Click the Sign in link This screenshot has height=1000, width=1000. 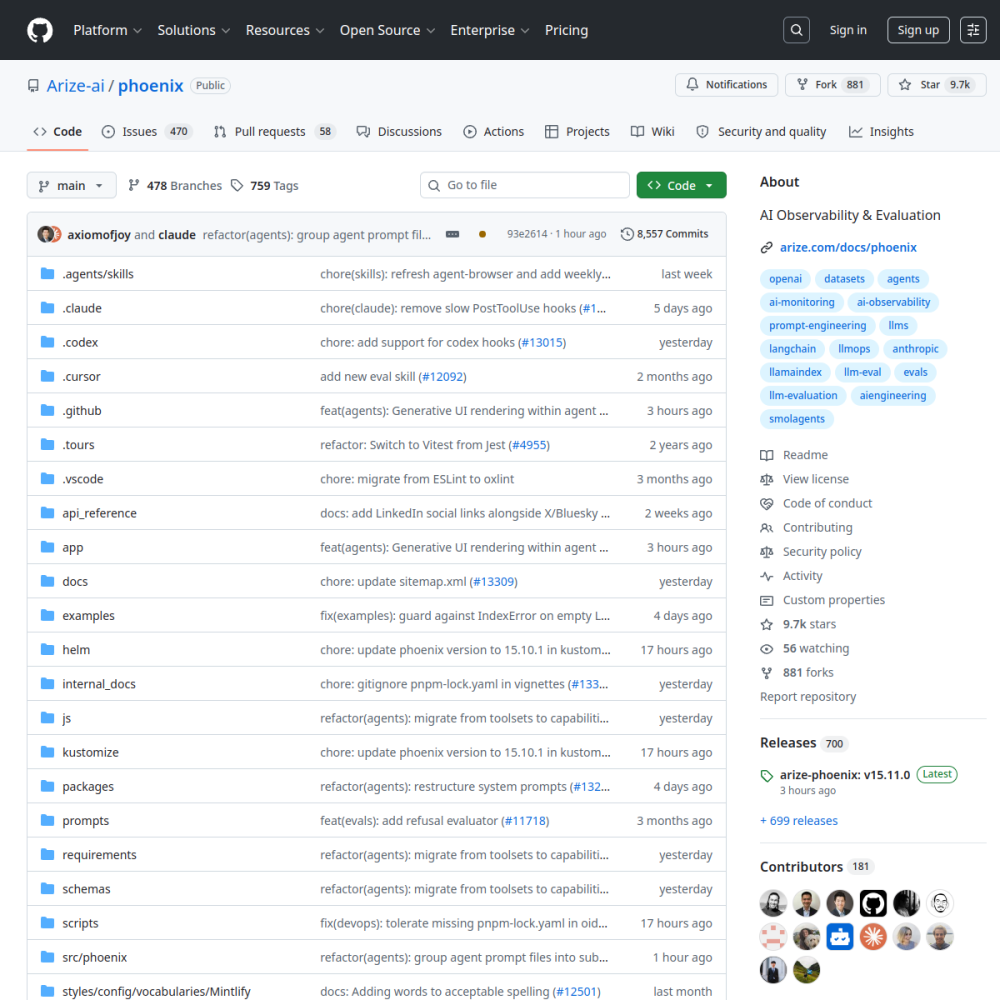point(848,30)
